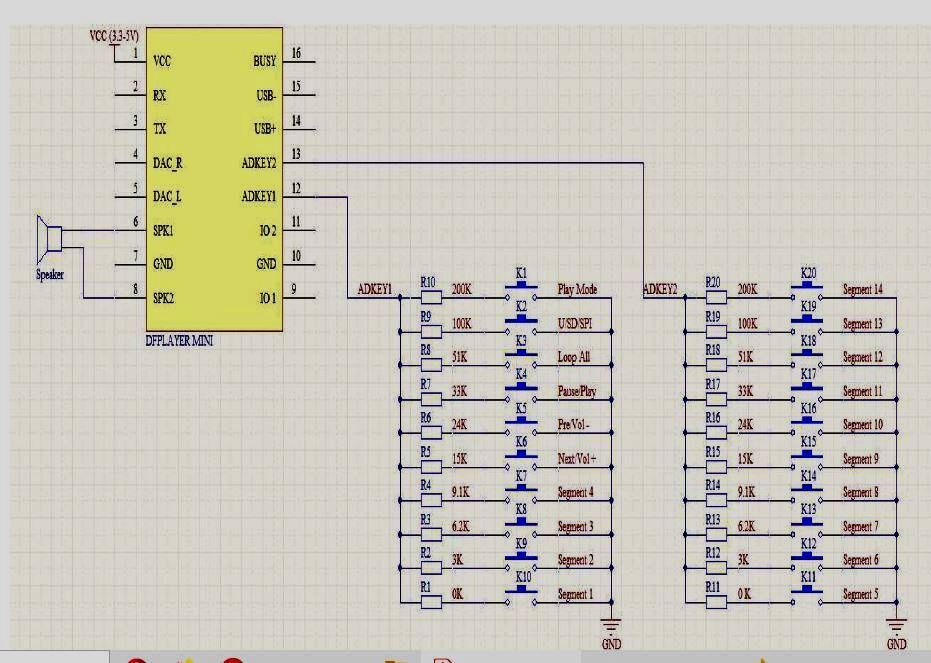Click the Segment 10 text label
The image size is (931, 663).
click(863, 425)
